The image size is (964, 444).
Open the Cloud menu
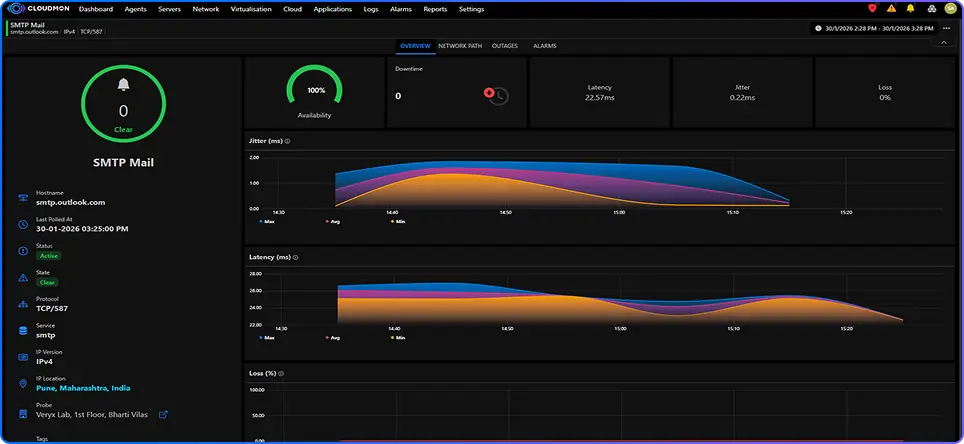[292, 9]
